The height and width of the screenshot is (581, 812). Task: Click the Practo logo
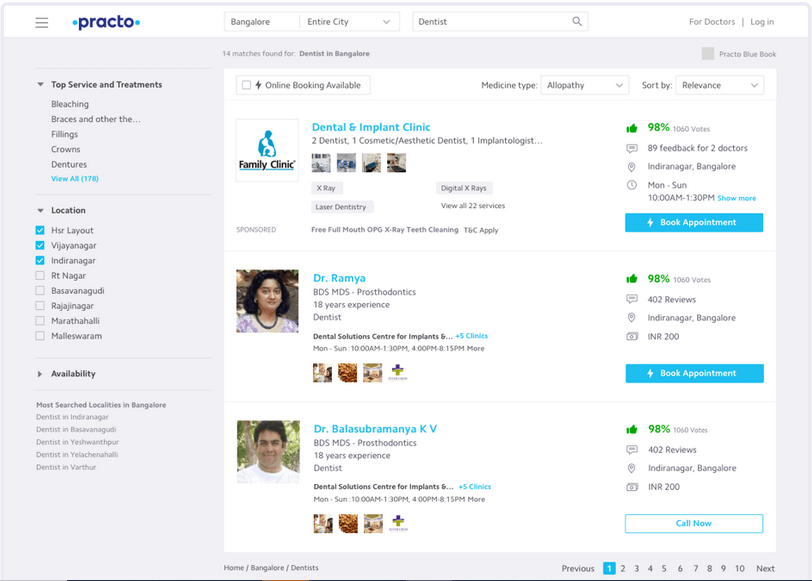click(x=106, y=22)
